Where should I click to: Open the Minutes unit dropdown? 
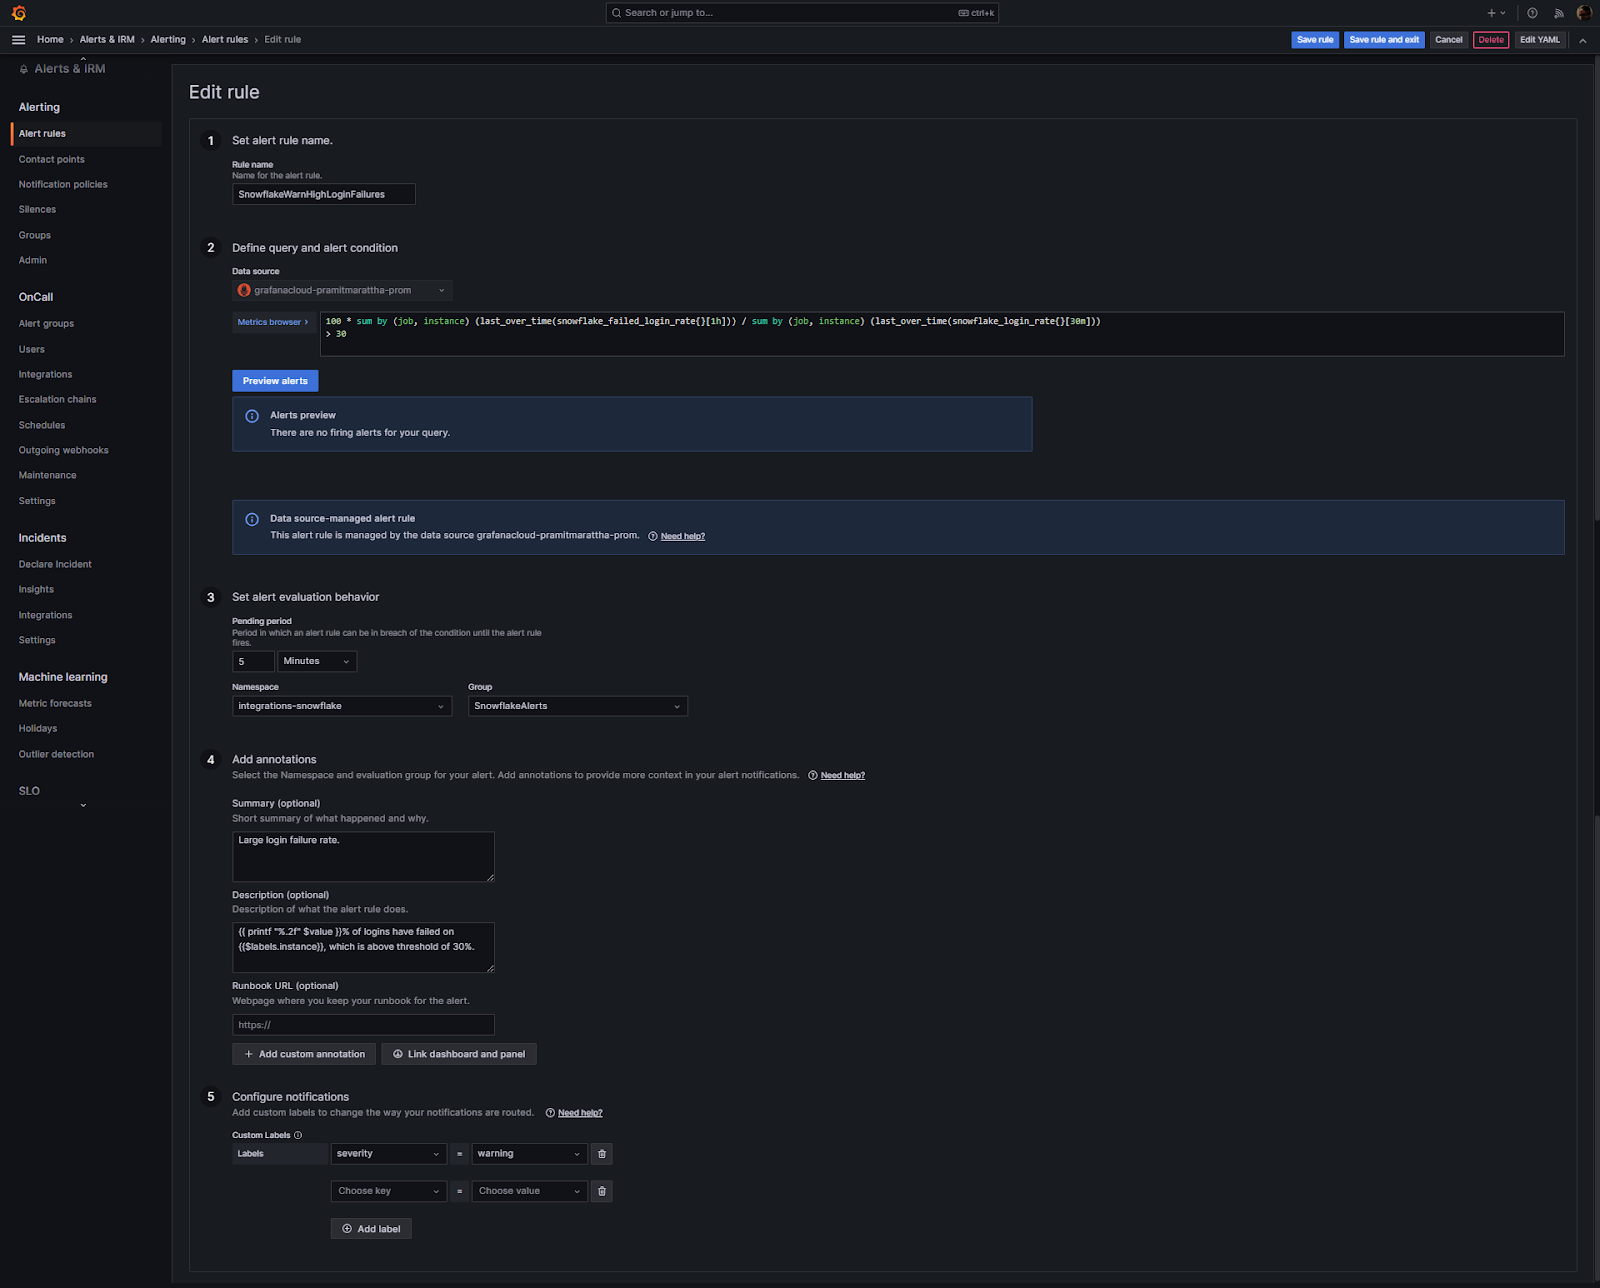tap(316, 661)
